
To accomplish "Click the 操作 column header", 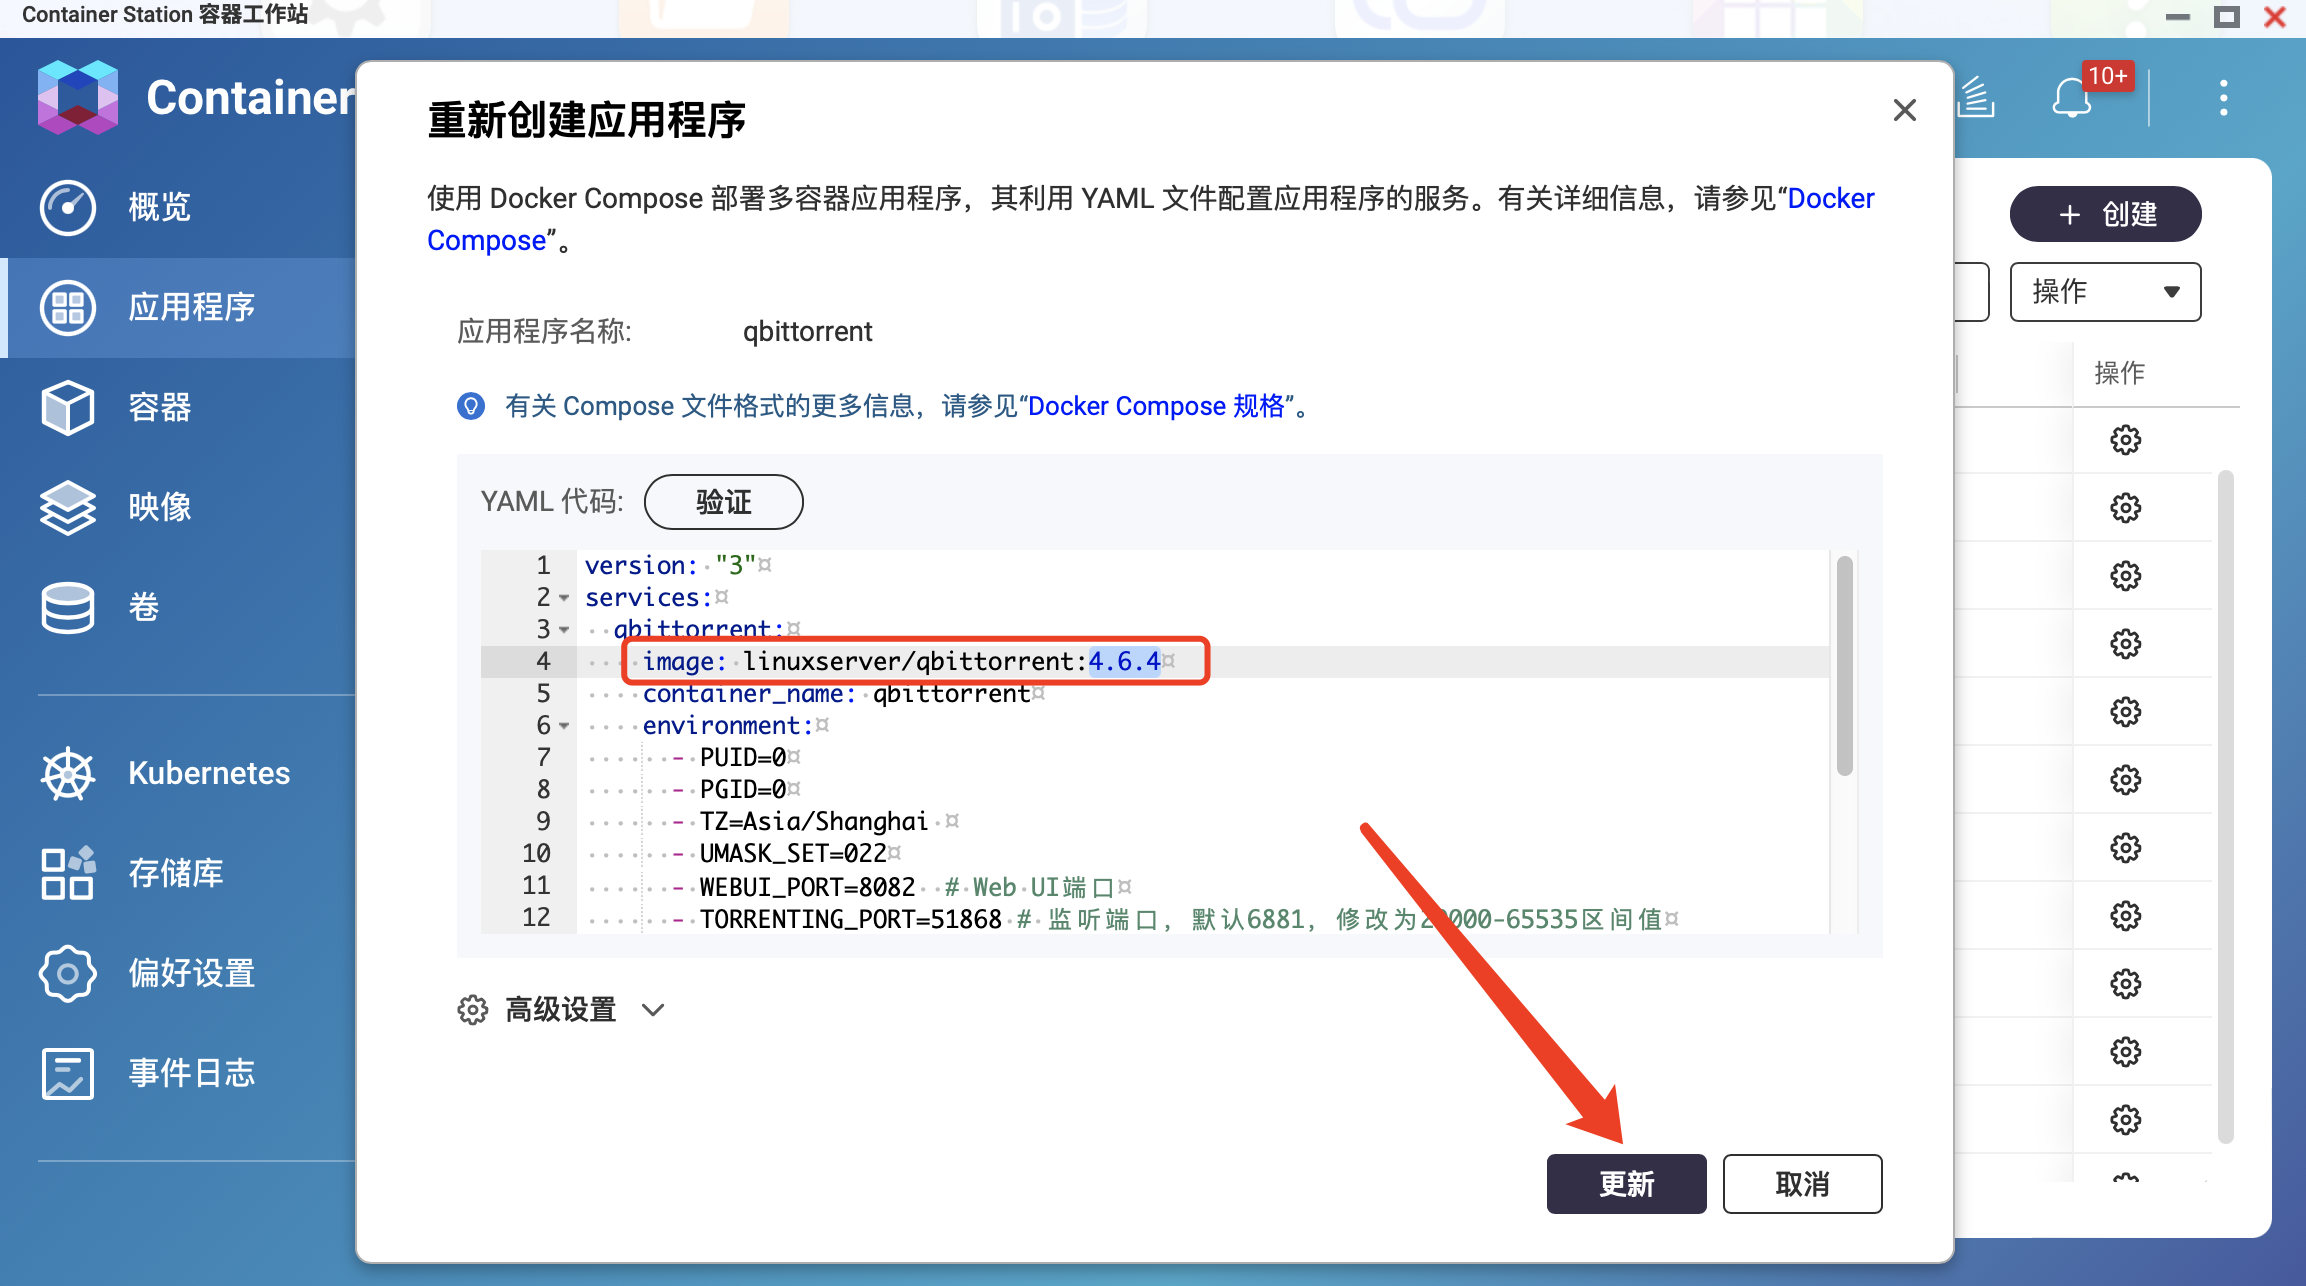I will pyautogui.click(x=2119, y=373).
